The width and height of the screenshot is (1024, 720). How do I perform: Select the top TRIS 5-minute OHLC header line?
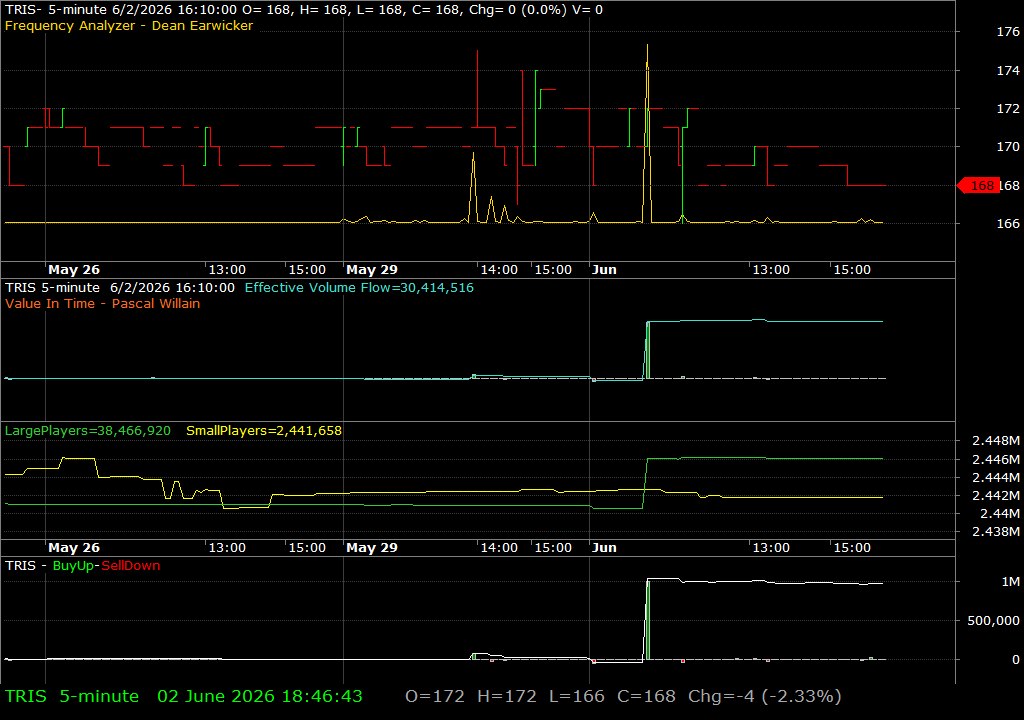[304, 10]
